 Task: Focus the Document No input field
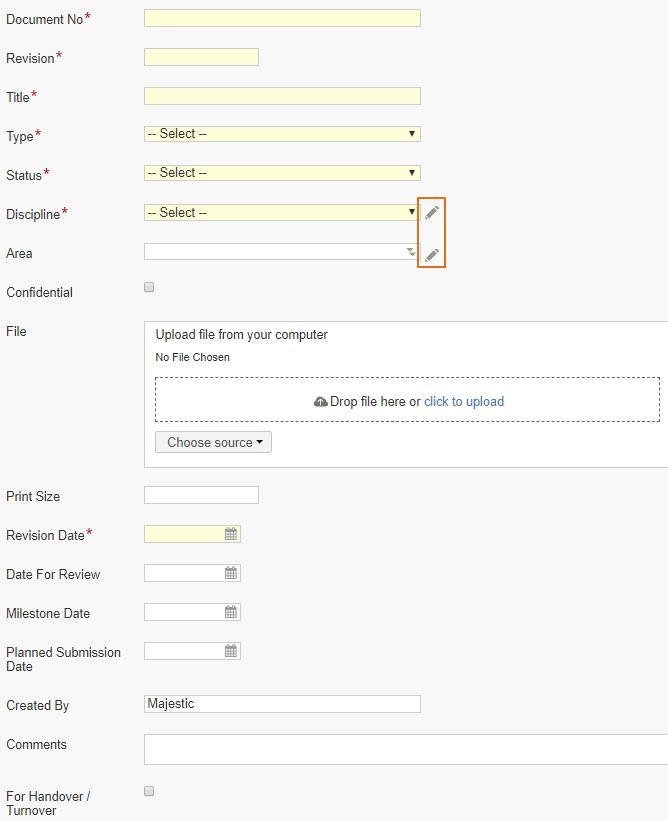pos(282,18)
